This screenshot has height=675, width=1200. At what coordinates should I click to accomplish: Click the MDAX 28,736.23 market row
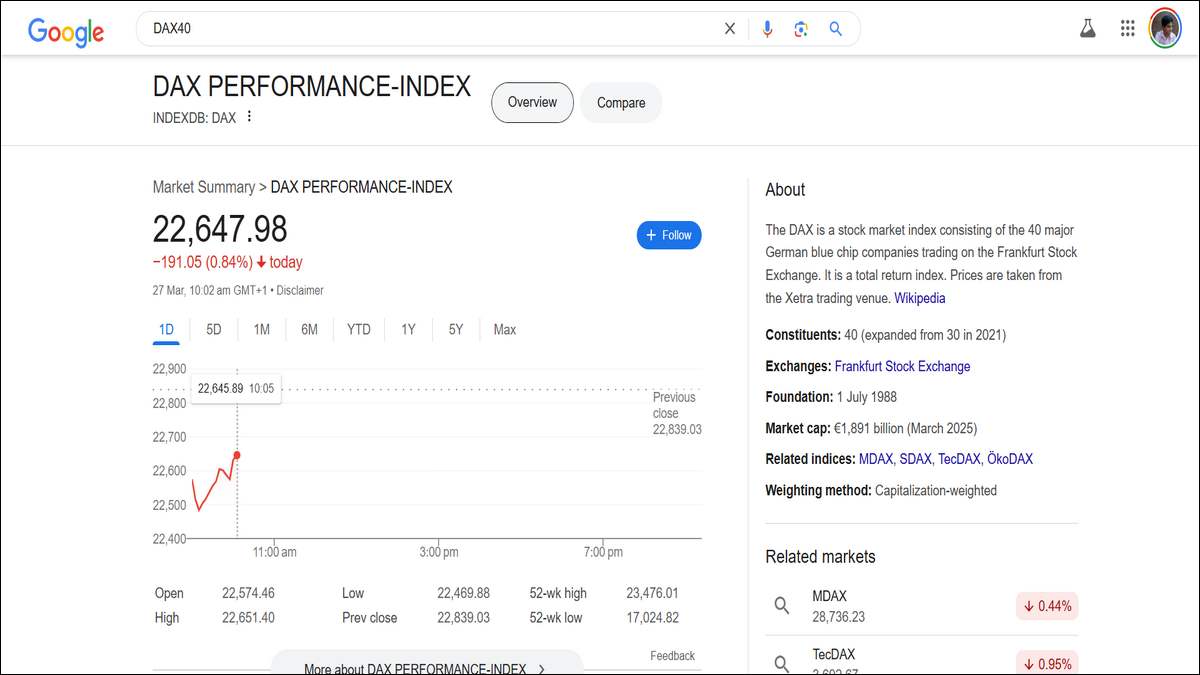[x=922, y=606]
